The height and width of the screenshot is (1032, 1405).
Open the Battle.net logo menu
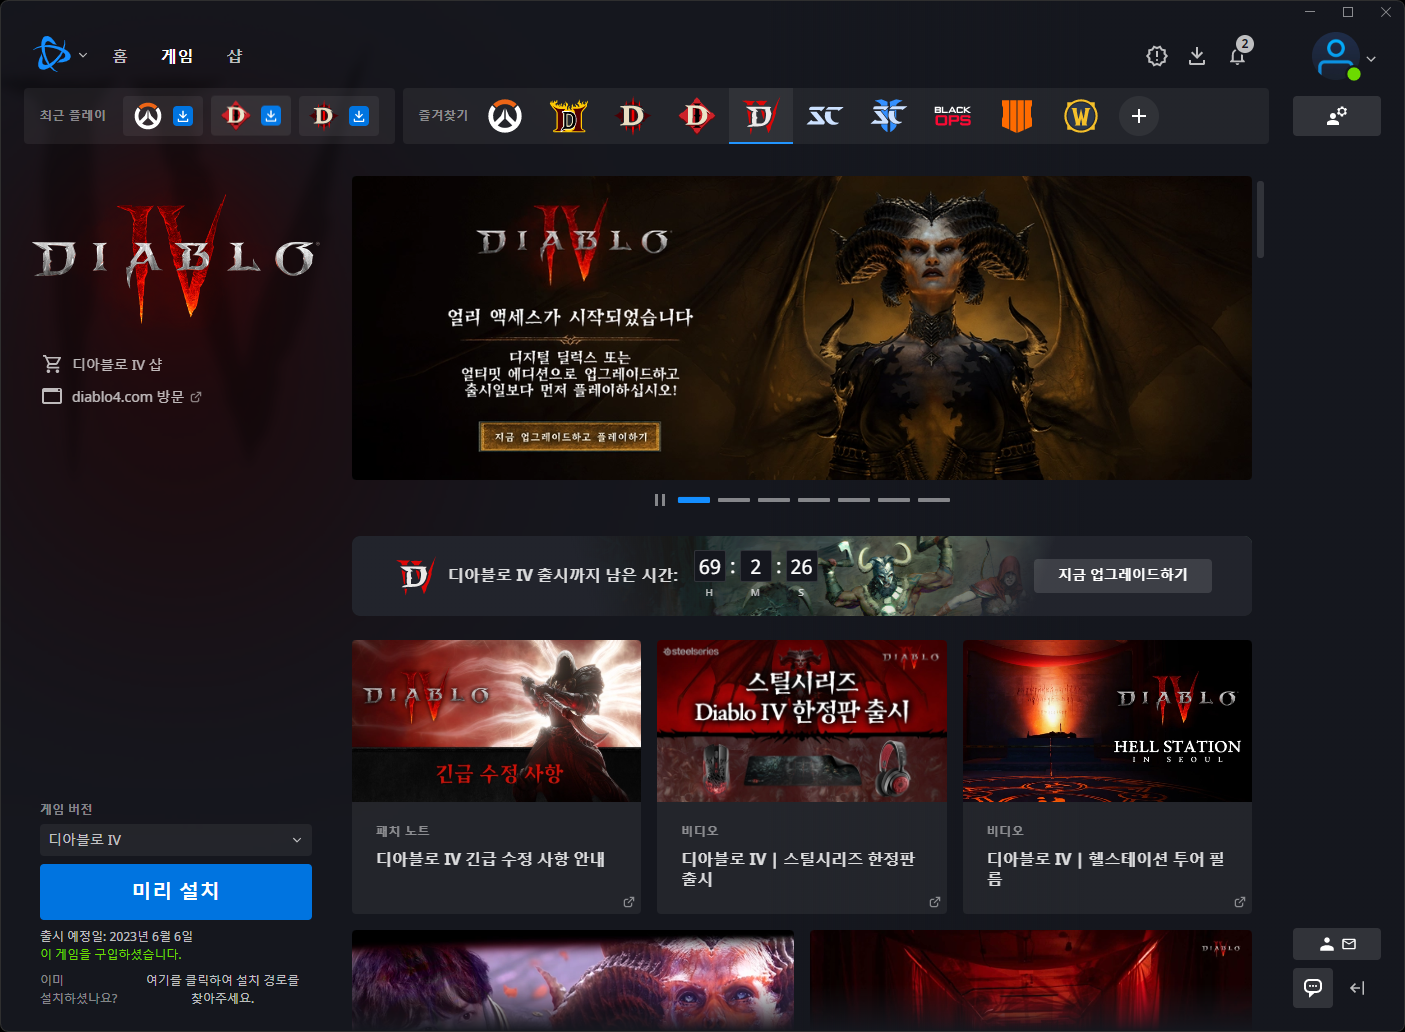(x=52, y=55)
